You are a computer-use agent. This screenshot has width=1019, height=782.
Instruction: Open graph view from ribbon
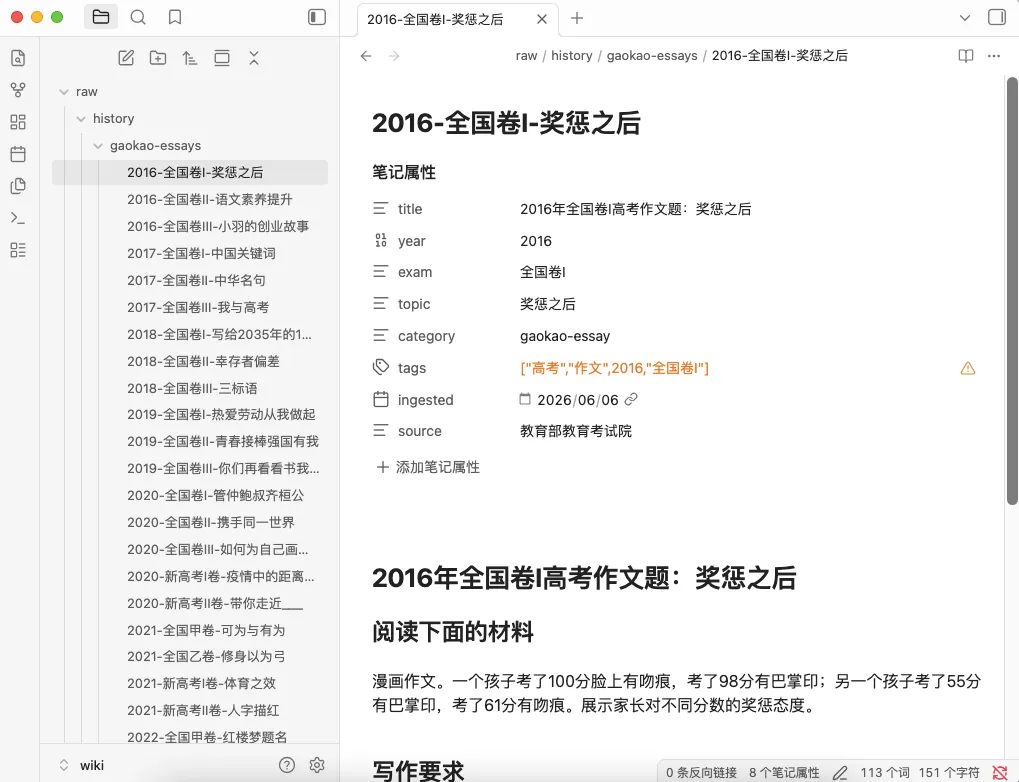[18, 90]
